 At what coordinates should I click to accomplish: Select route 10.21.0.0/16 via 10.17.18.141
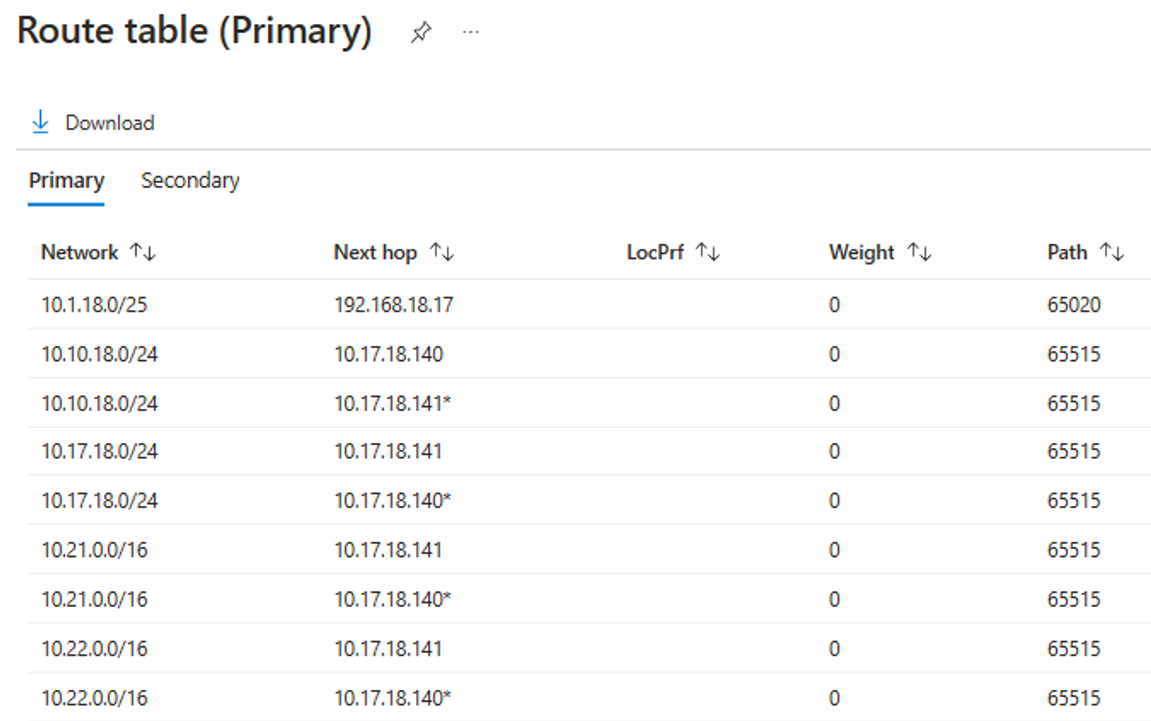pos(93,550)
